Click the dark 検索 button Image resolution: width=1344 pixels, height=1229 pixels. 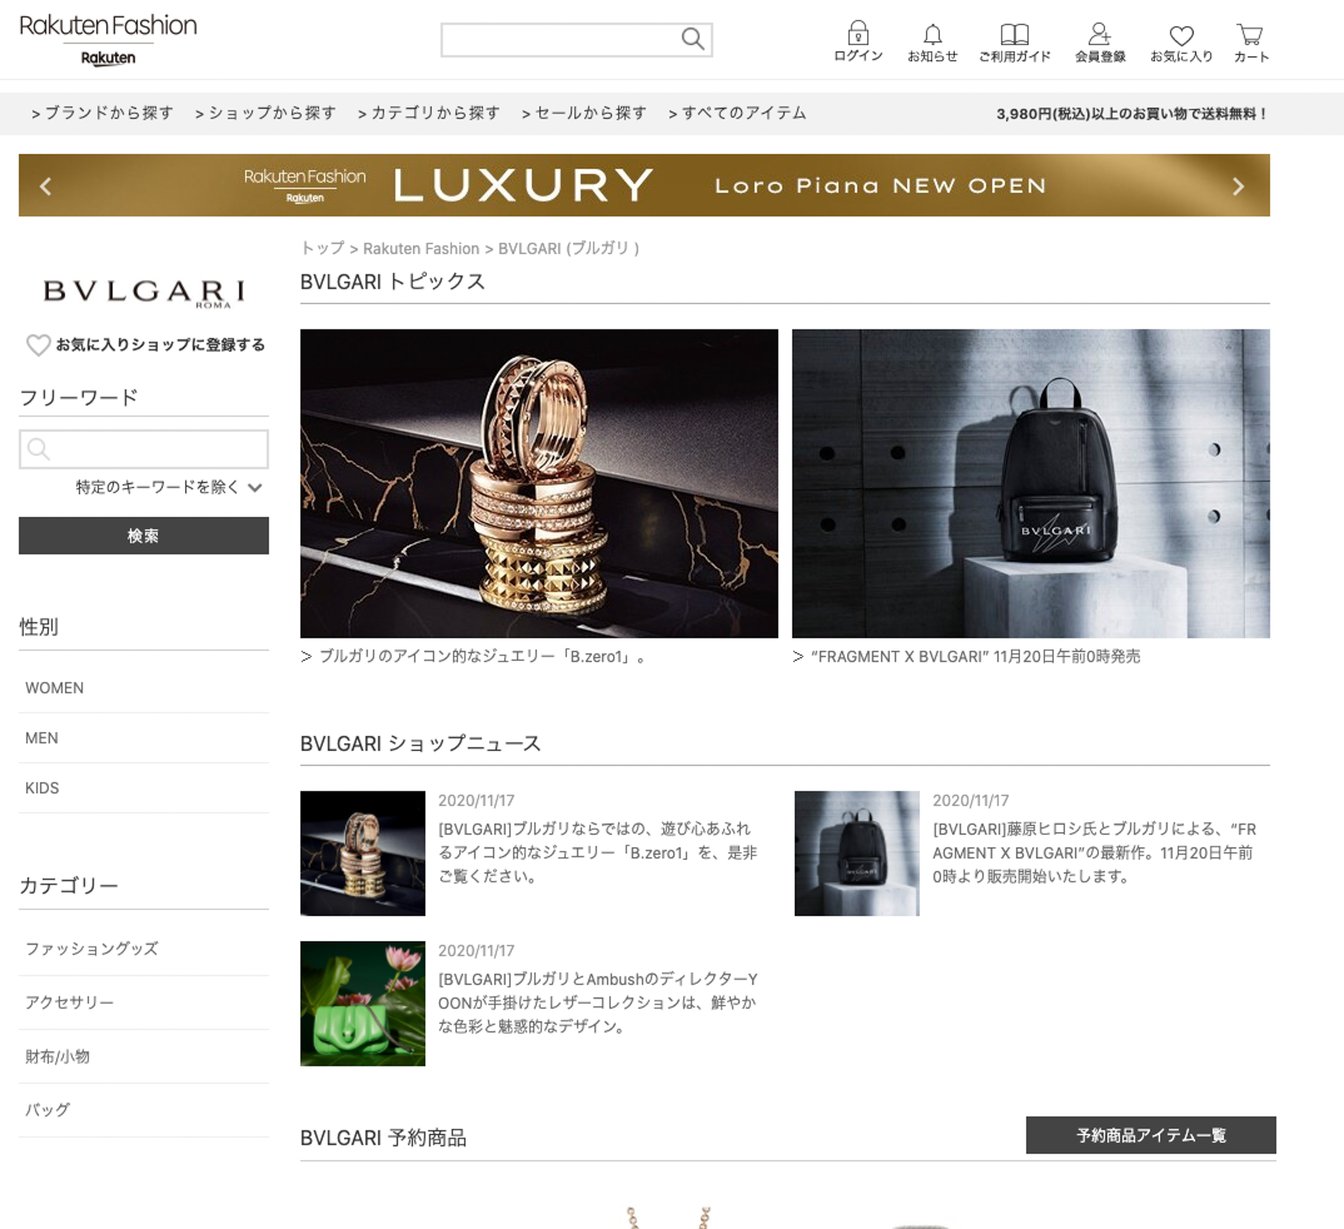coord(144,536)
